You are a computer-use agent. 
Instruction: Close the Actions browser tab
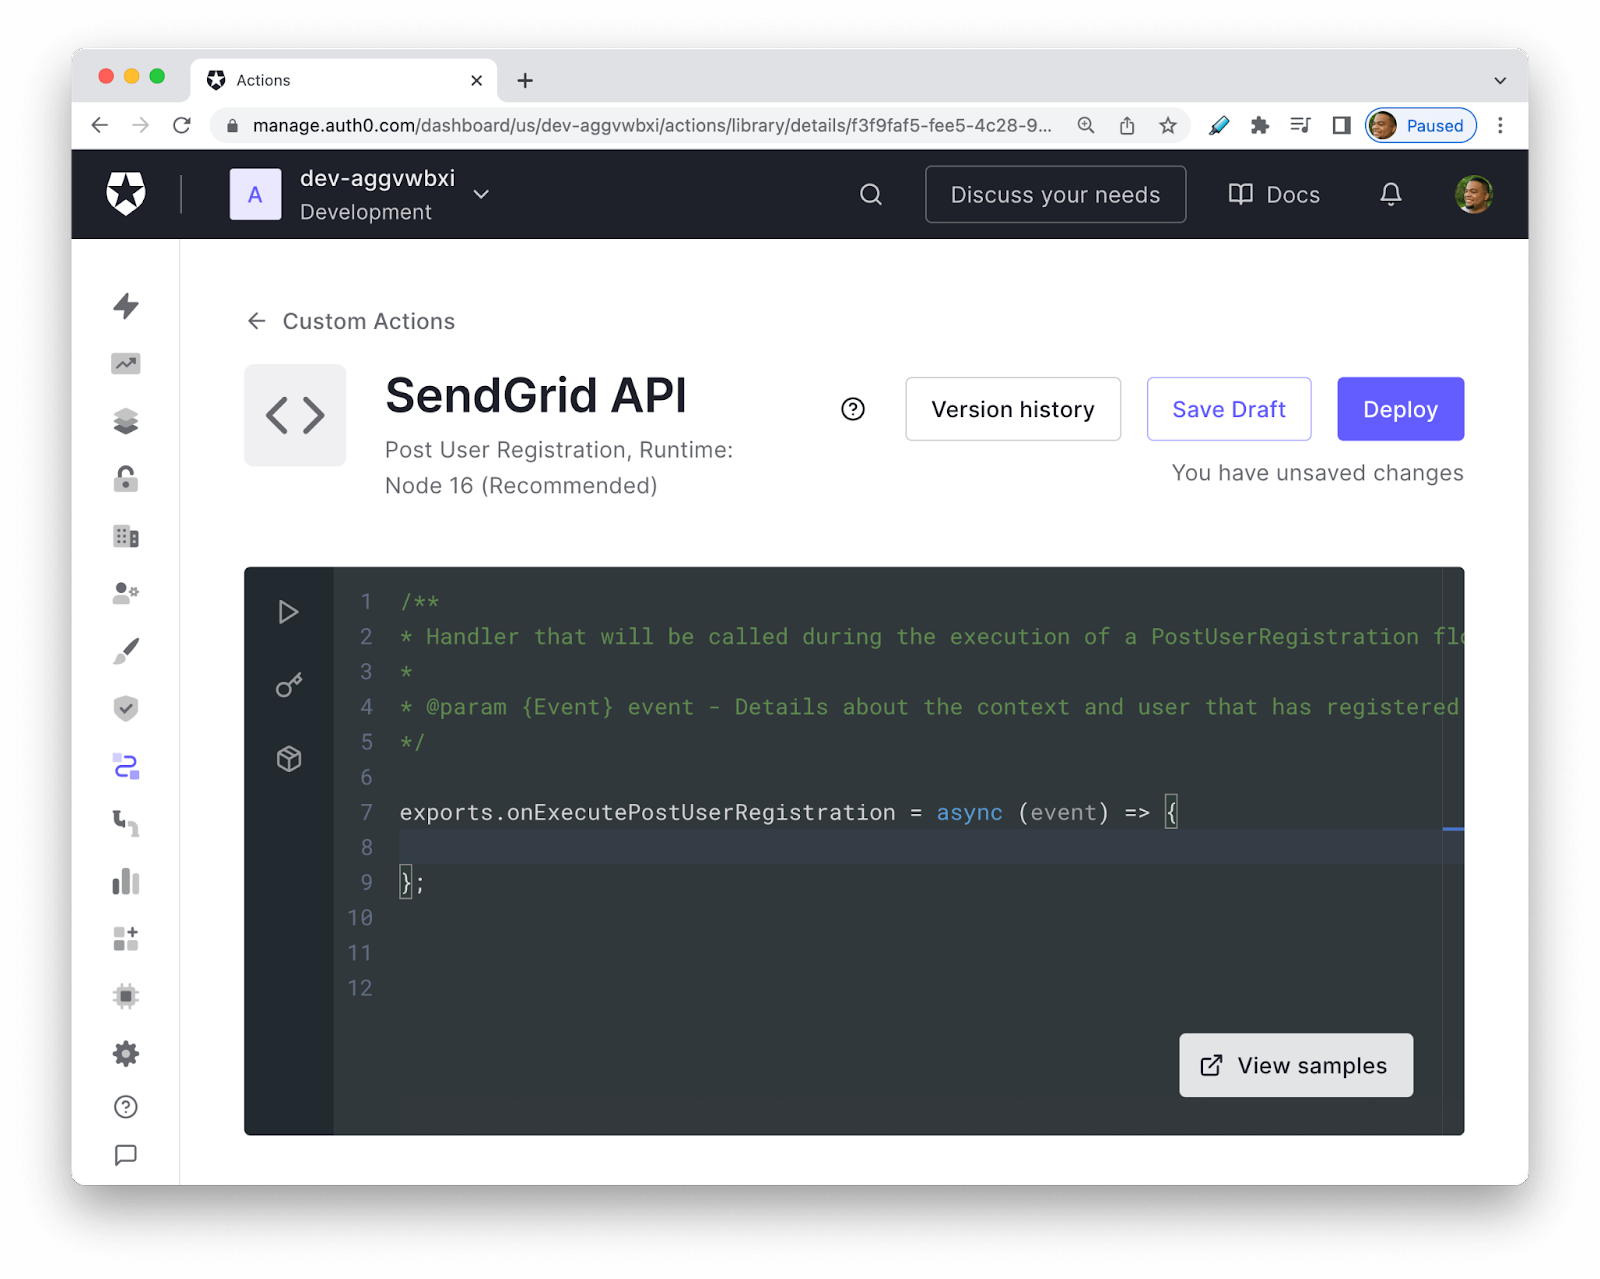[476, 80]
